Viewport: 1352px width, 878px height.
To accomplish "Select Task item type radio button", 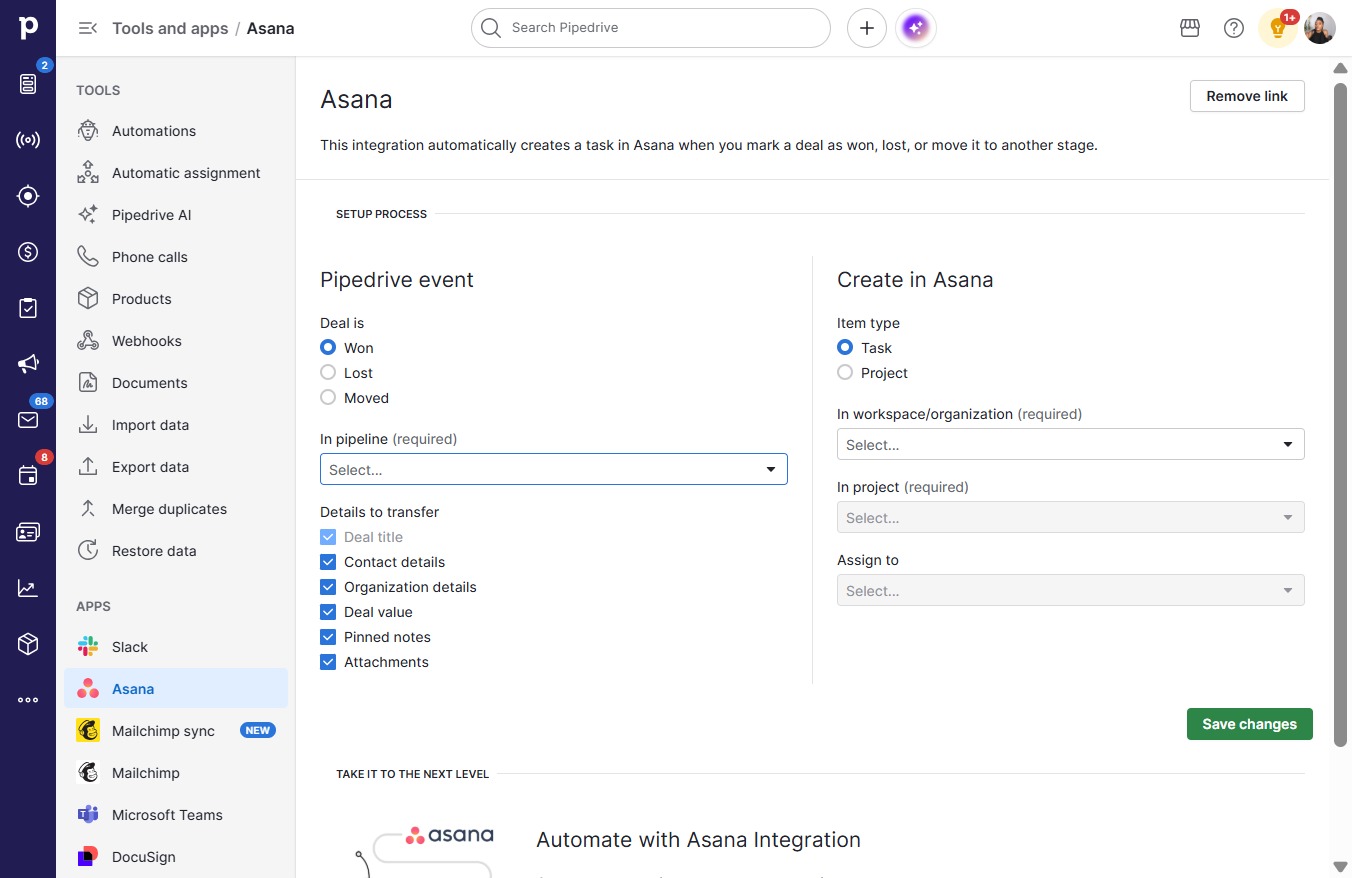I will [x=845, y=348].
